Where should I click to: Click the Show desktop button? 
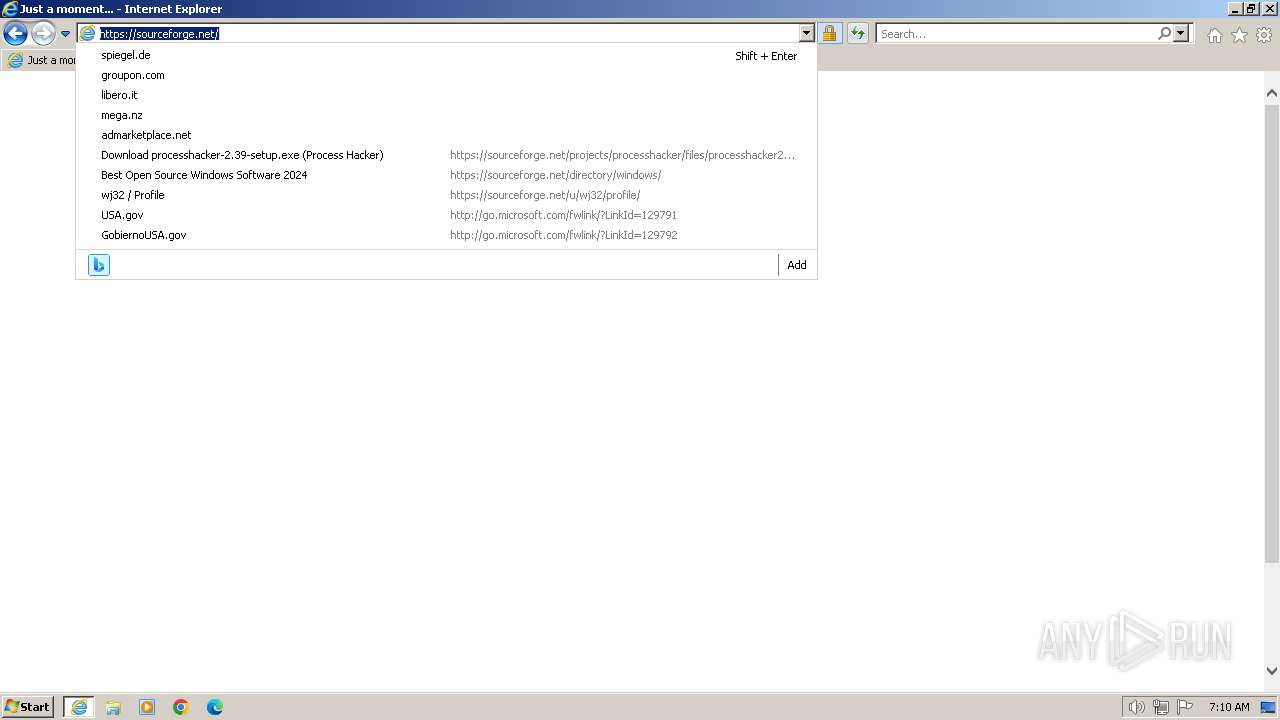(x=1268, y=707)
